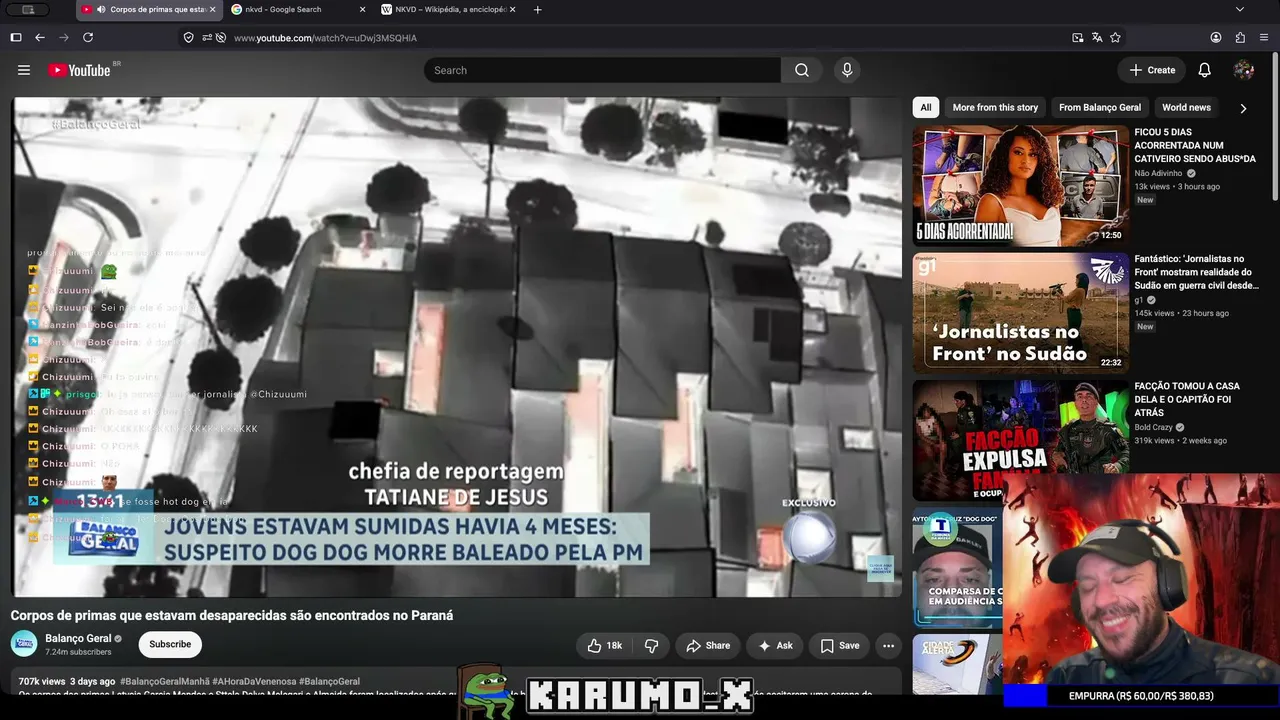Open the Bold Crazy channel link
Screen dimensions: 1280x720
coord(1153,427)
